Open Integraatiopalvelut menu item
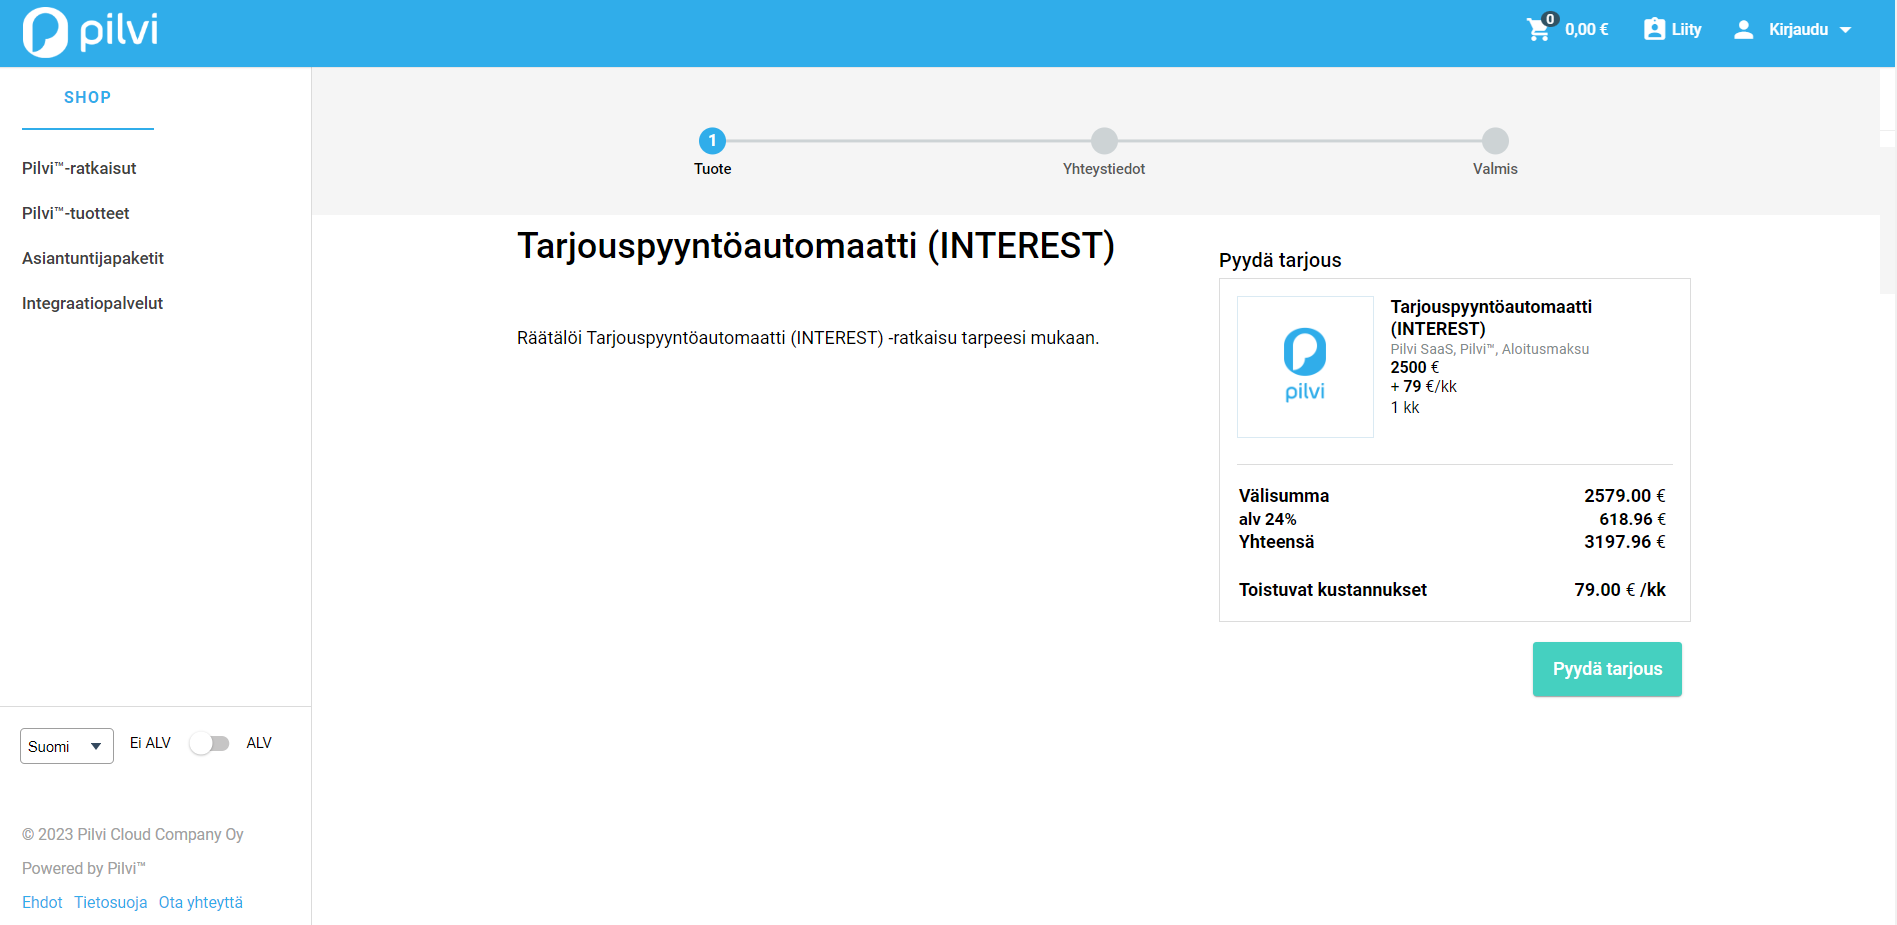The width and height of the screenshot is (1897, 925). pyautogui.click(x=92, y=303)
